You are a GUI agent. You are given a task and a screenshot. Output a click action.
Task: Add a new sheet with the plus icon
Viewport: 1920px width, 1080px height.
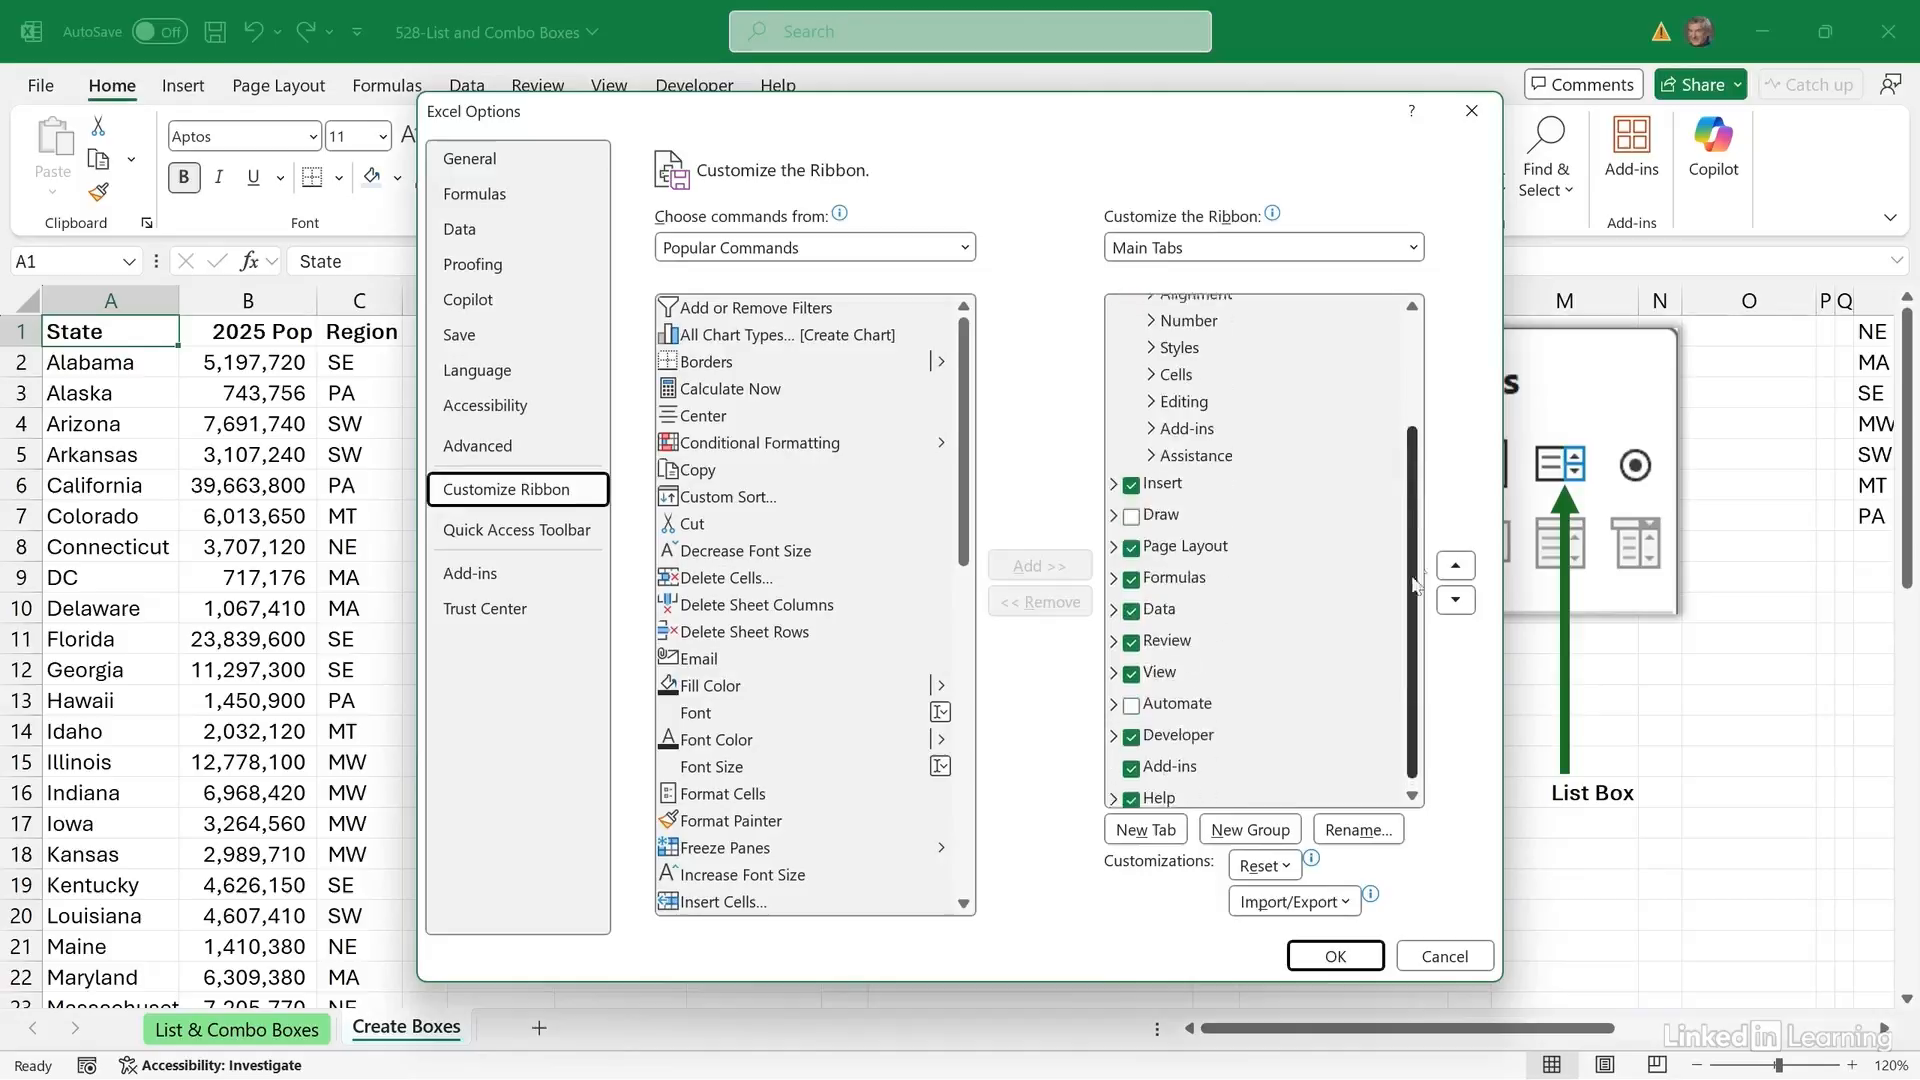point(539,1028)
